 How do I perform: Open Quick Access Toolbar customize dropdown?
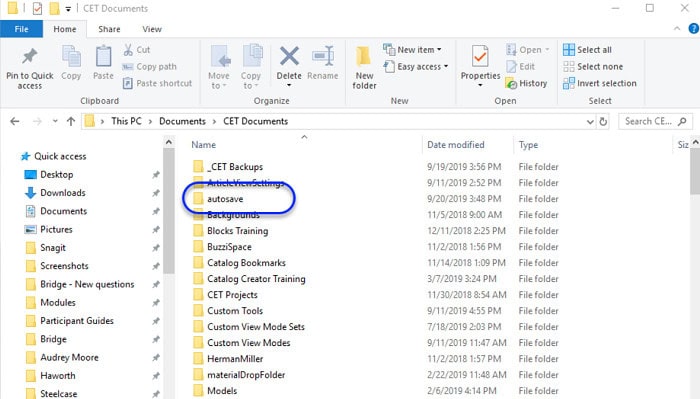(68, 8)
